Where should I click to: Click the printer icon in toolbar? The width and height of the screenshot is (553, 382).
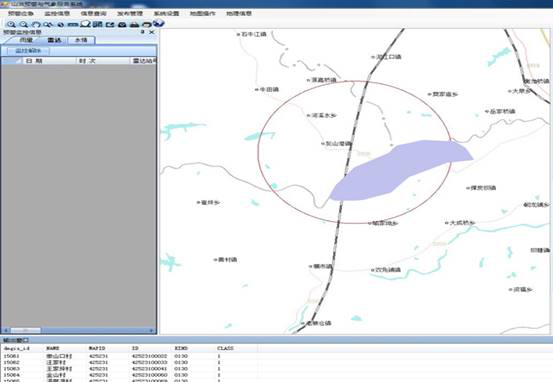click(x=134, y=24)
